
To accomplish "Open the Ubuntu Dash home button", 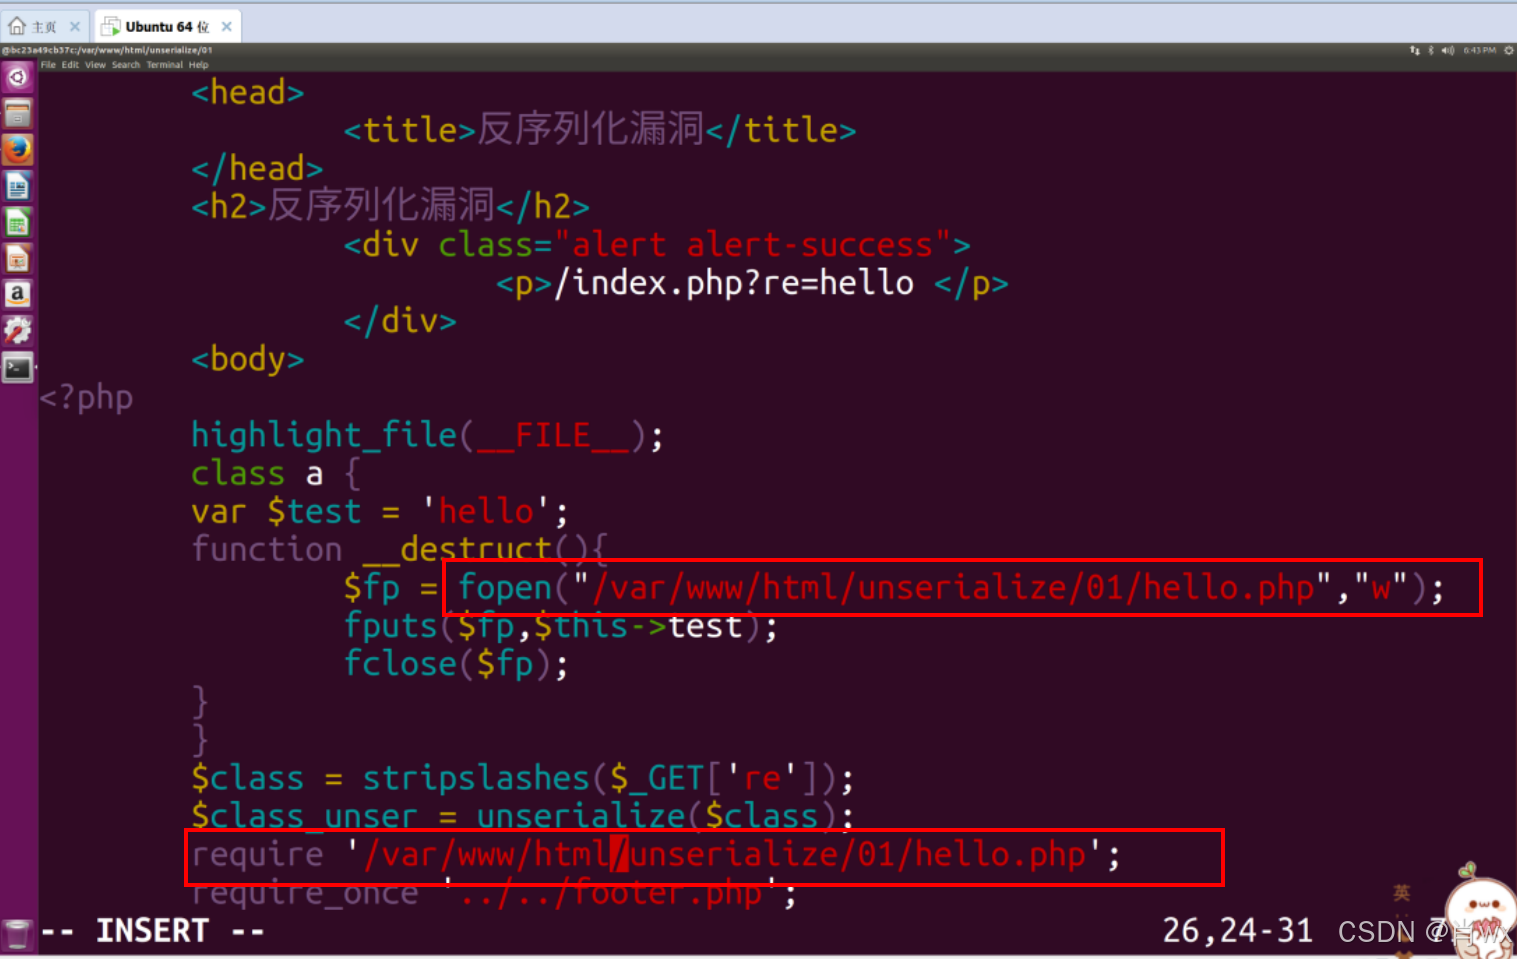I will click(17, 77).
